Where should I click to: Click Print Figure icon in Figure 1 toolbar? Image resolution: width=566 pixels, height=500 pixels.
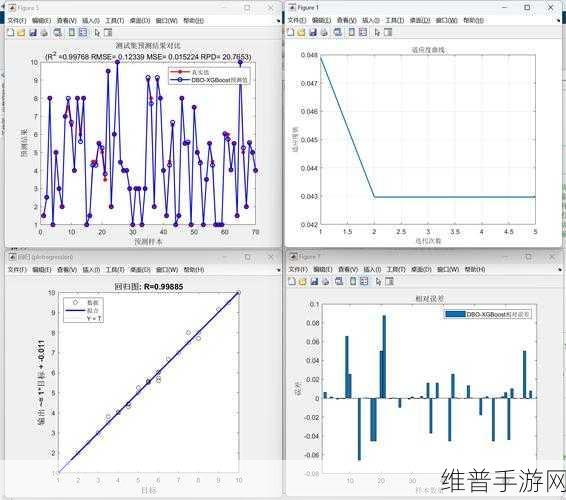tap(324, 32)
